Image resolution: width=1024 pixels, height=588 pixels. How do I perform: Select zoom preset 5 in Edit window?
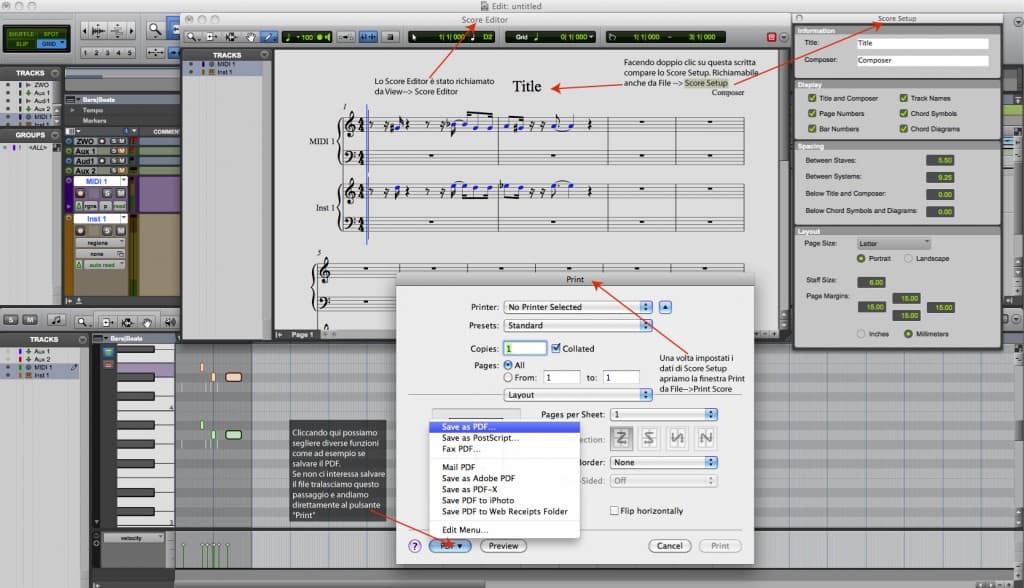pyautogui.click(x=129, y=52)
